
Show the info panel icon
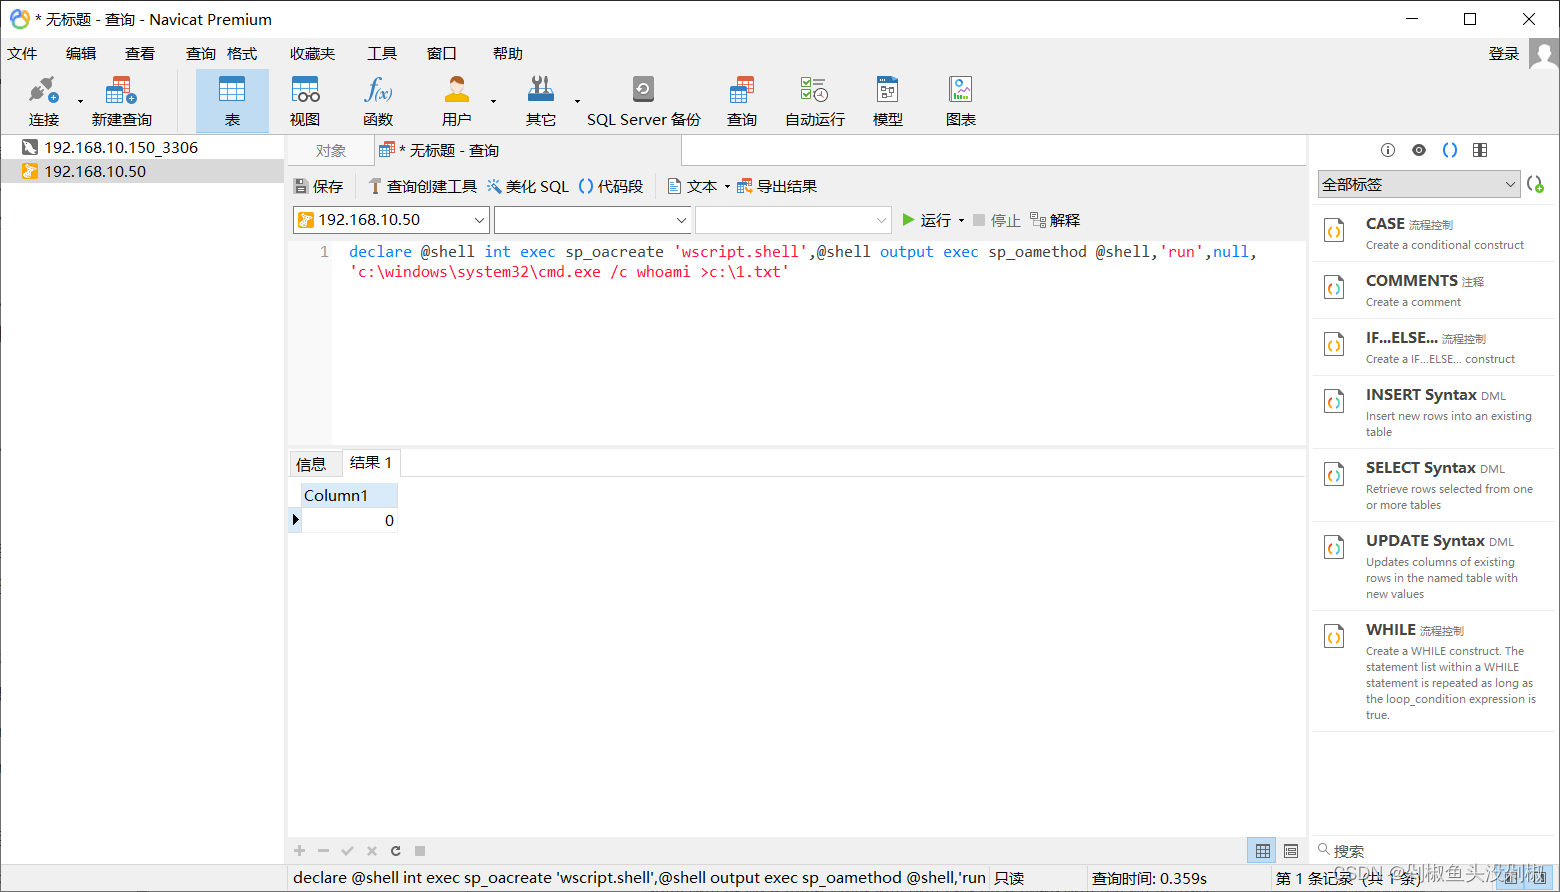1388,150
